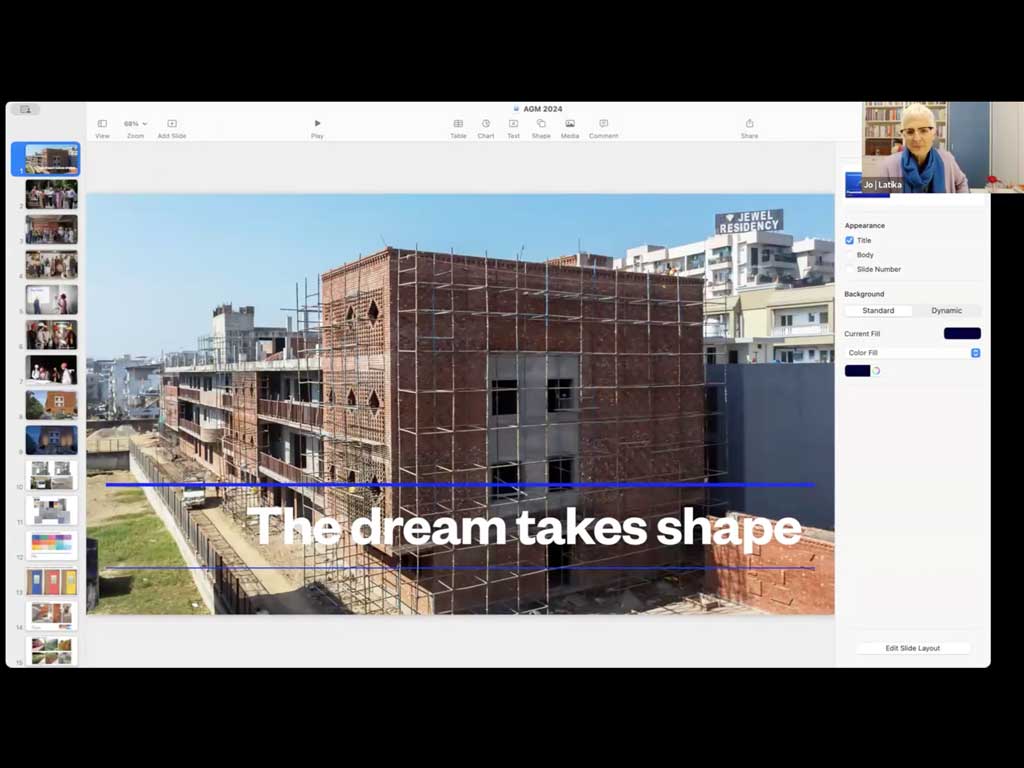Click the Chart icon in toolbar

point(486,124)
